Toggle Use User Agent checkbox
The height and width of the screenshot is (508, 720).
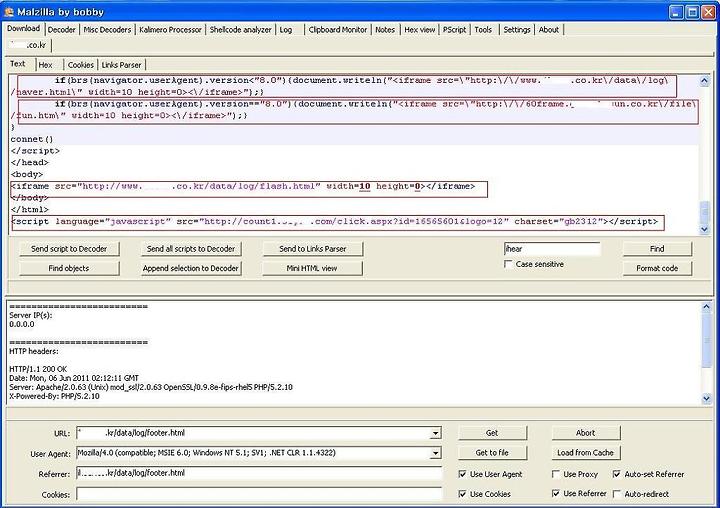click(x=462, y=474)
